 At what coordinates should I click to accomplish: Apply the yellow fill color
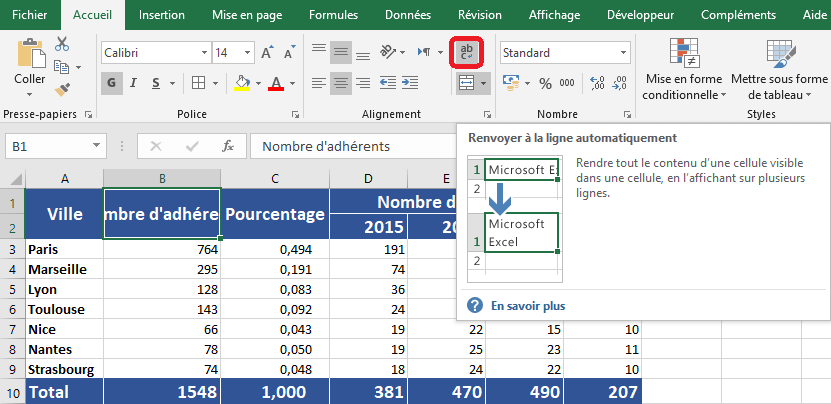(241, 83)
